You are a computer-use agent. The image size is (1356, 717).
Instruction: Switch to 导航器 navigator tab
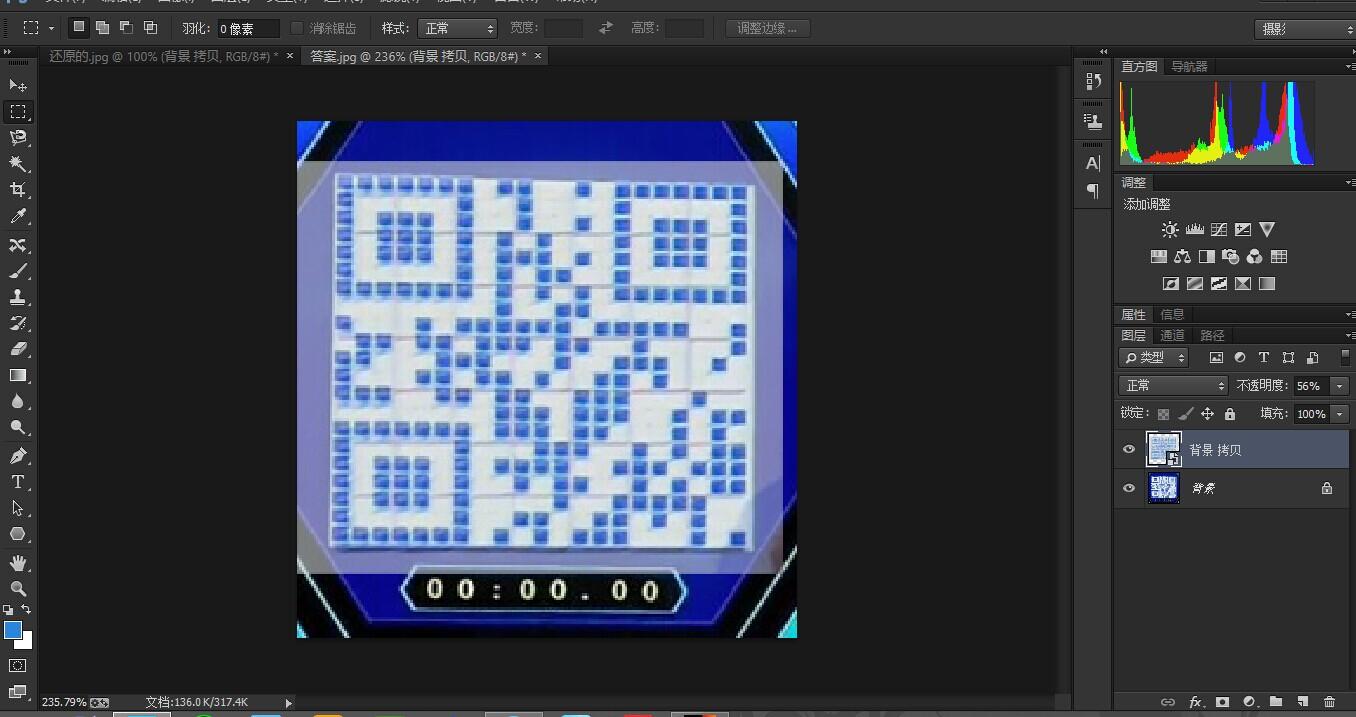(1189, 66)
